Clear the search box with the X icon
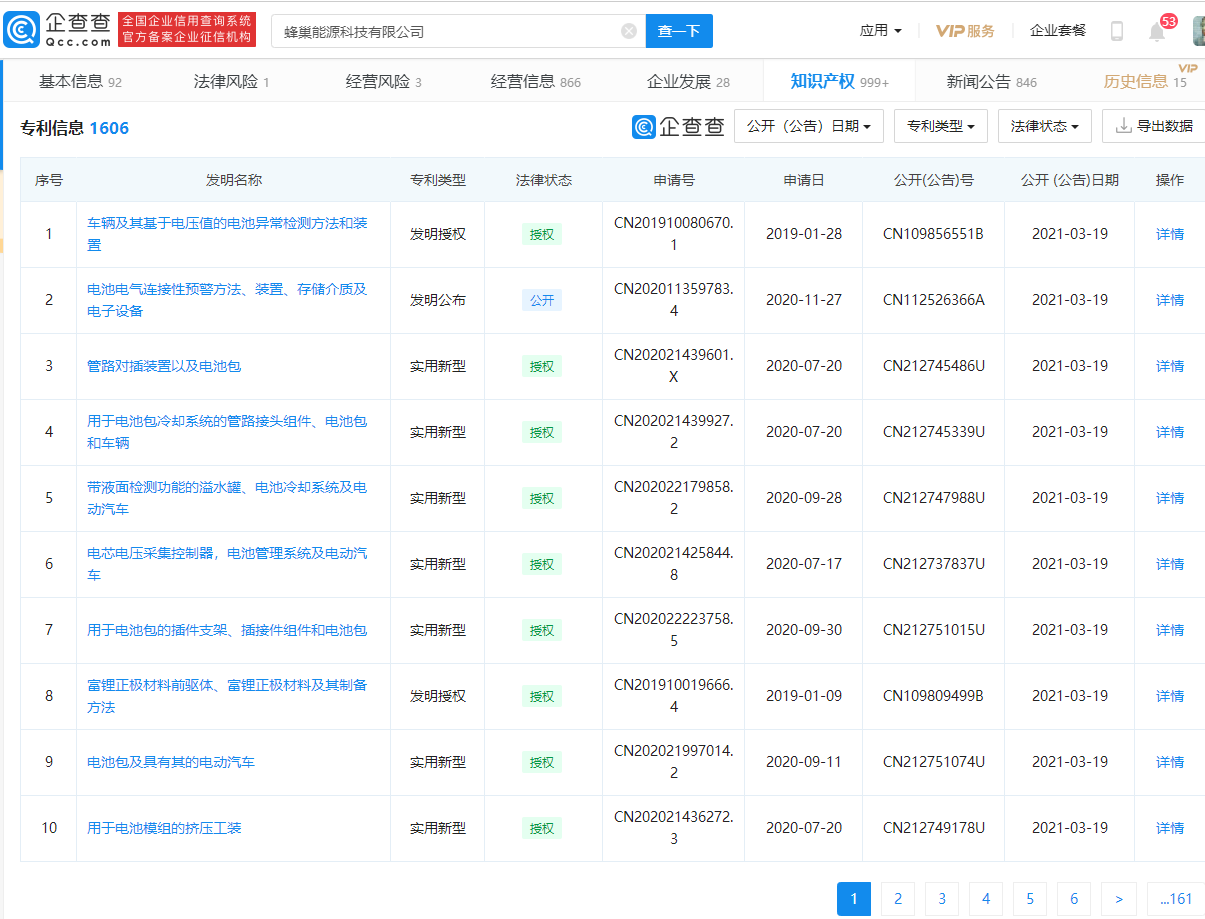 pos(629,31)
